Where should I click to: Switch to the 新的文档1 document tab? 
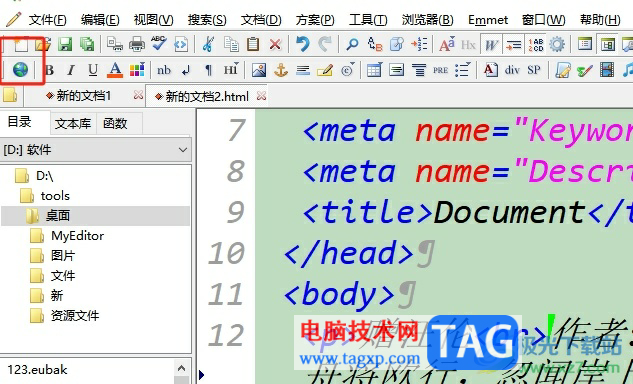click(x=83, y=96)
